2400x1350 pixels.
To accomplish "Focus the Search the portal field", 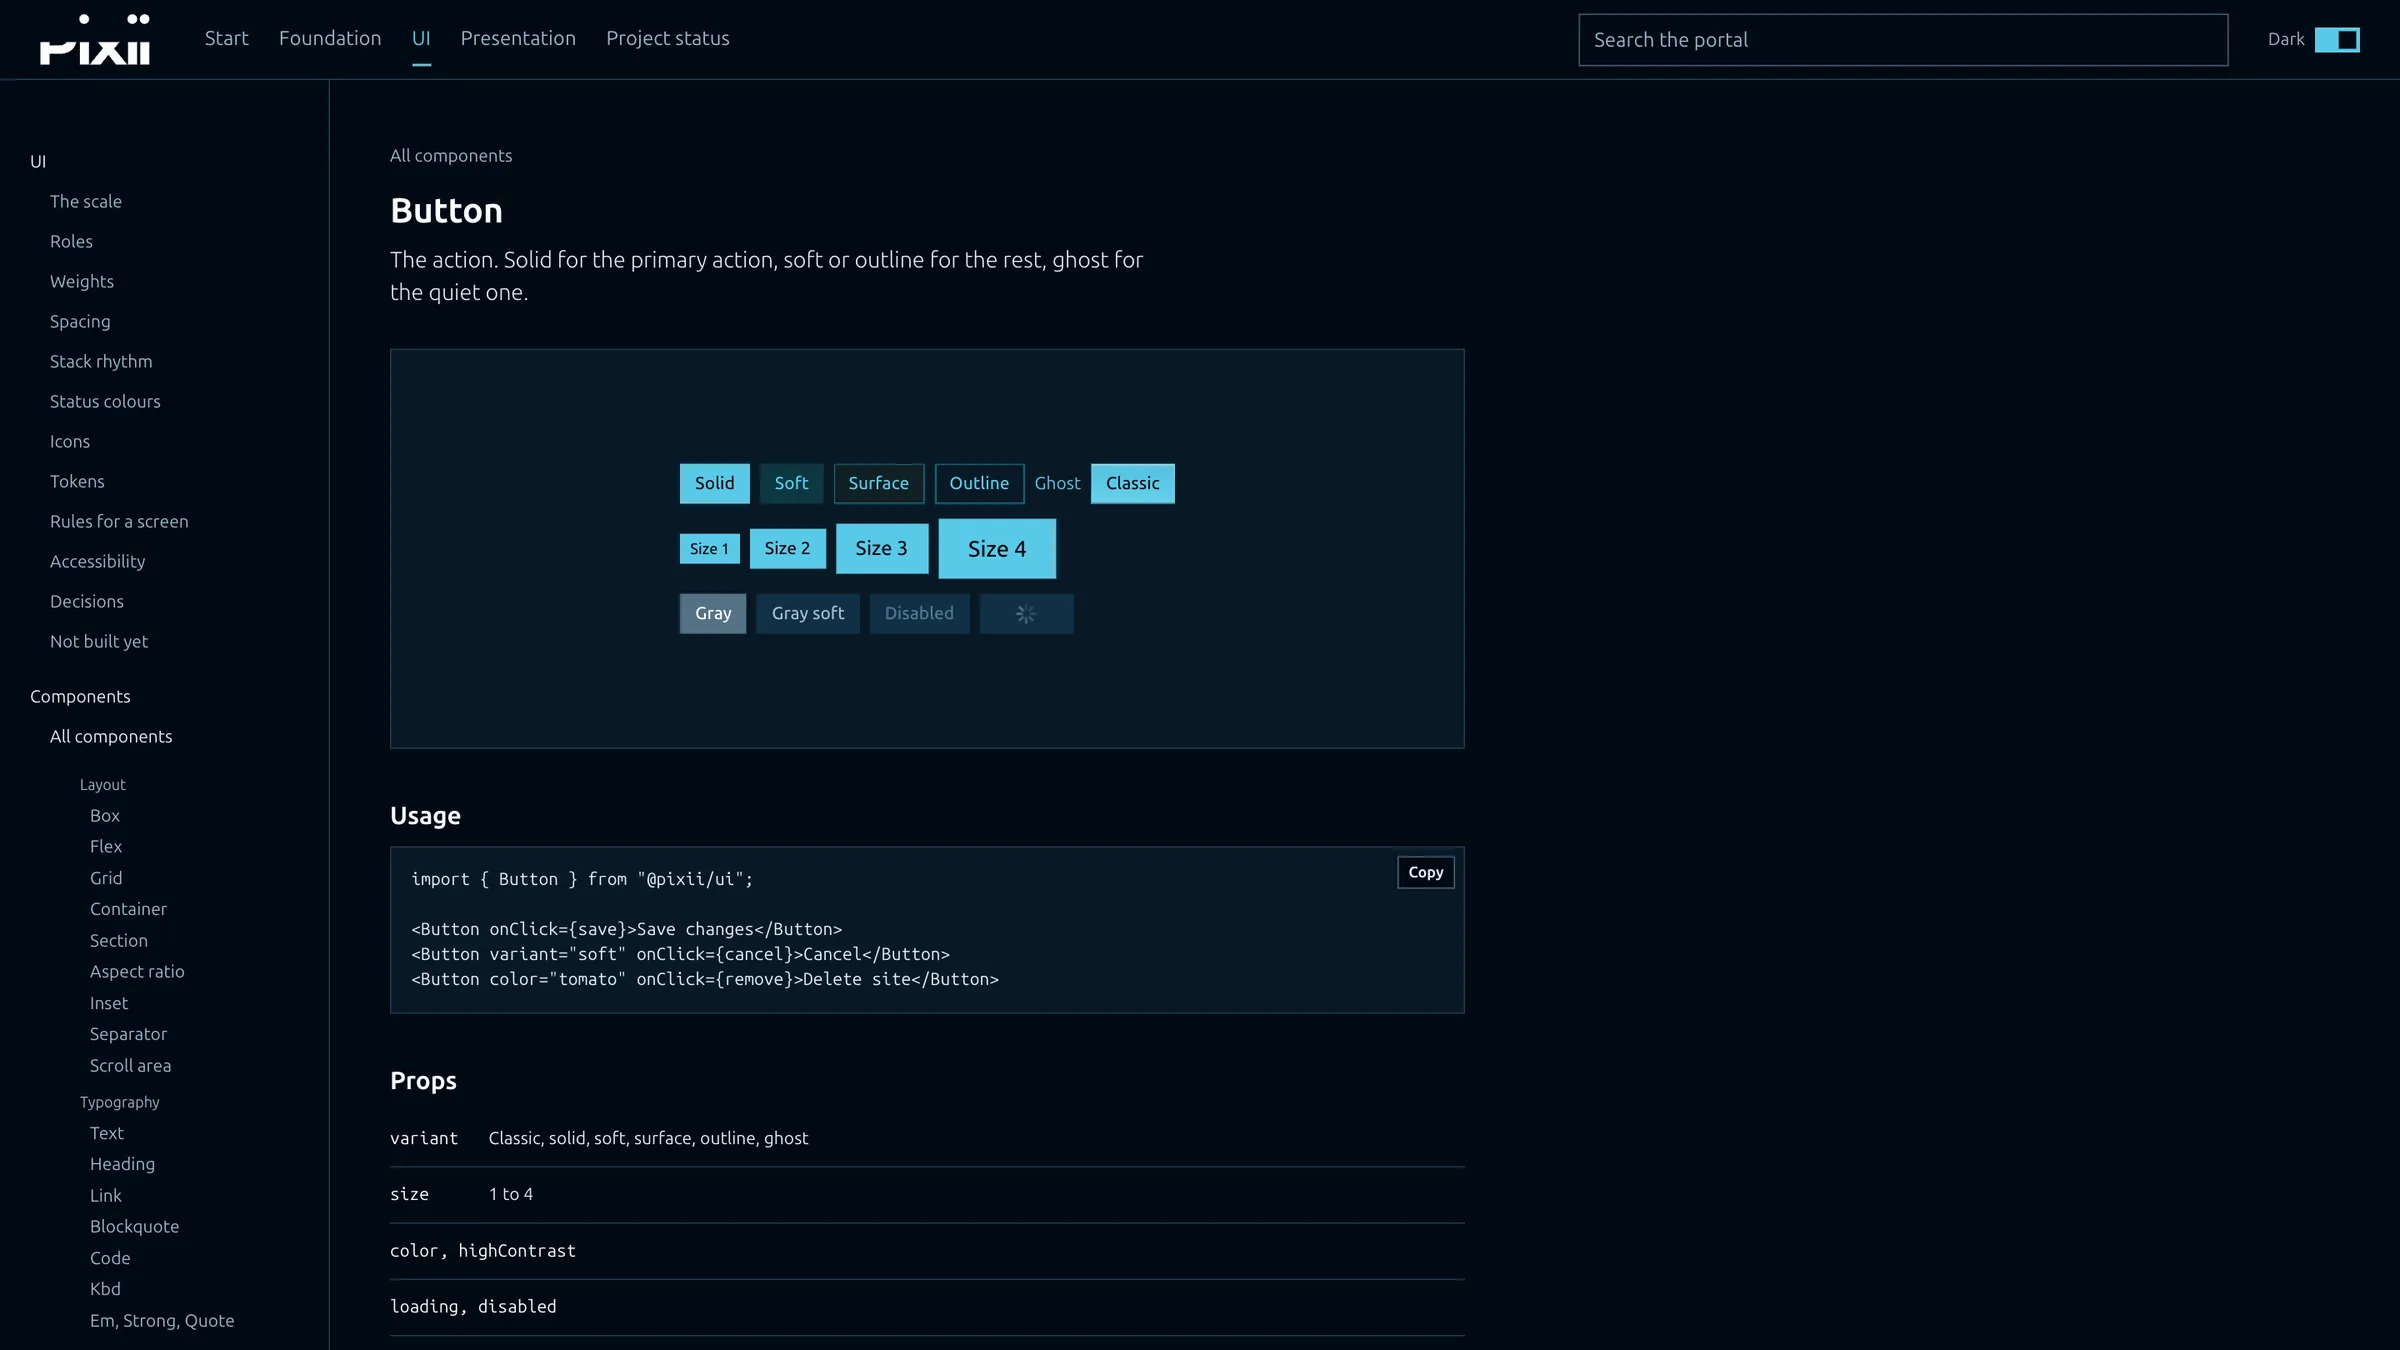I will 1903,40.
